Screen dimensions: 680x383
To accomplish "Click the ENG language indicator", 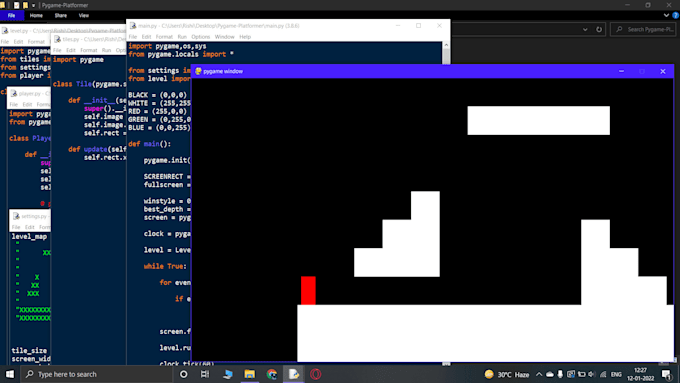I will pyautogui.click(x=616, y=374).
